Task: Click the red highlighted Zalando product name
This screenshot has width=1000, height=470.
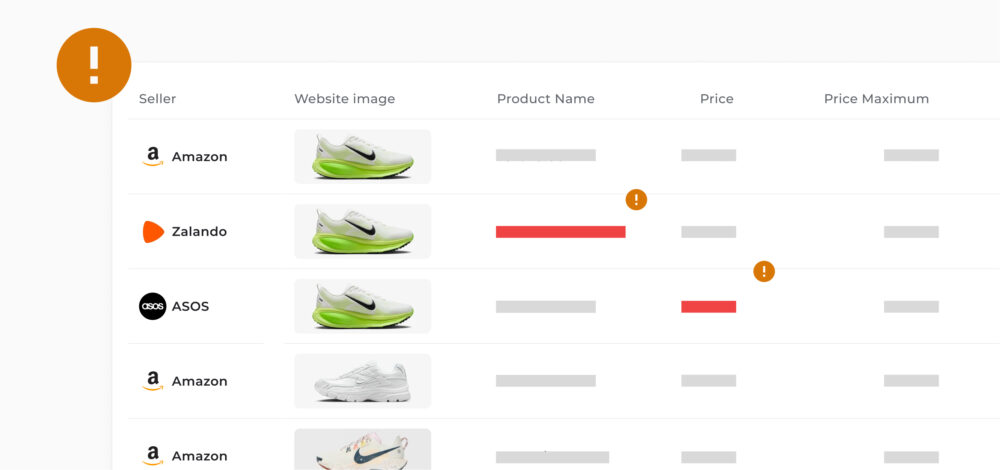Action: (x=560, y=232)
